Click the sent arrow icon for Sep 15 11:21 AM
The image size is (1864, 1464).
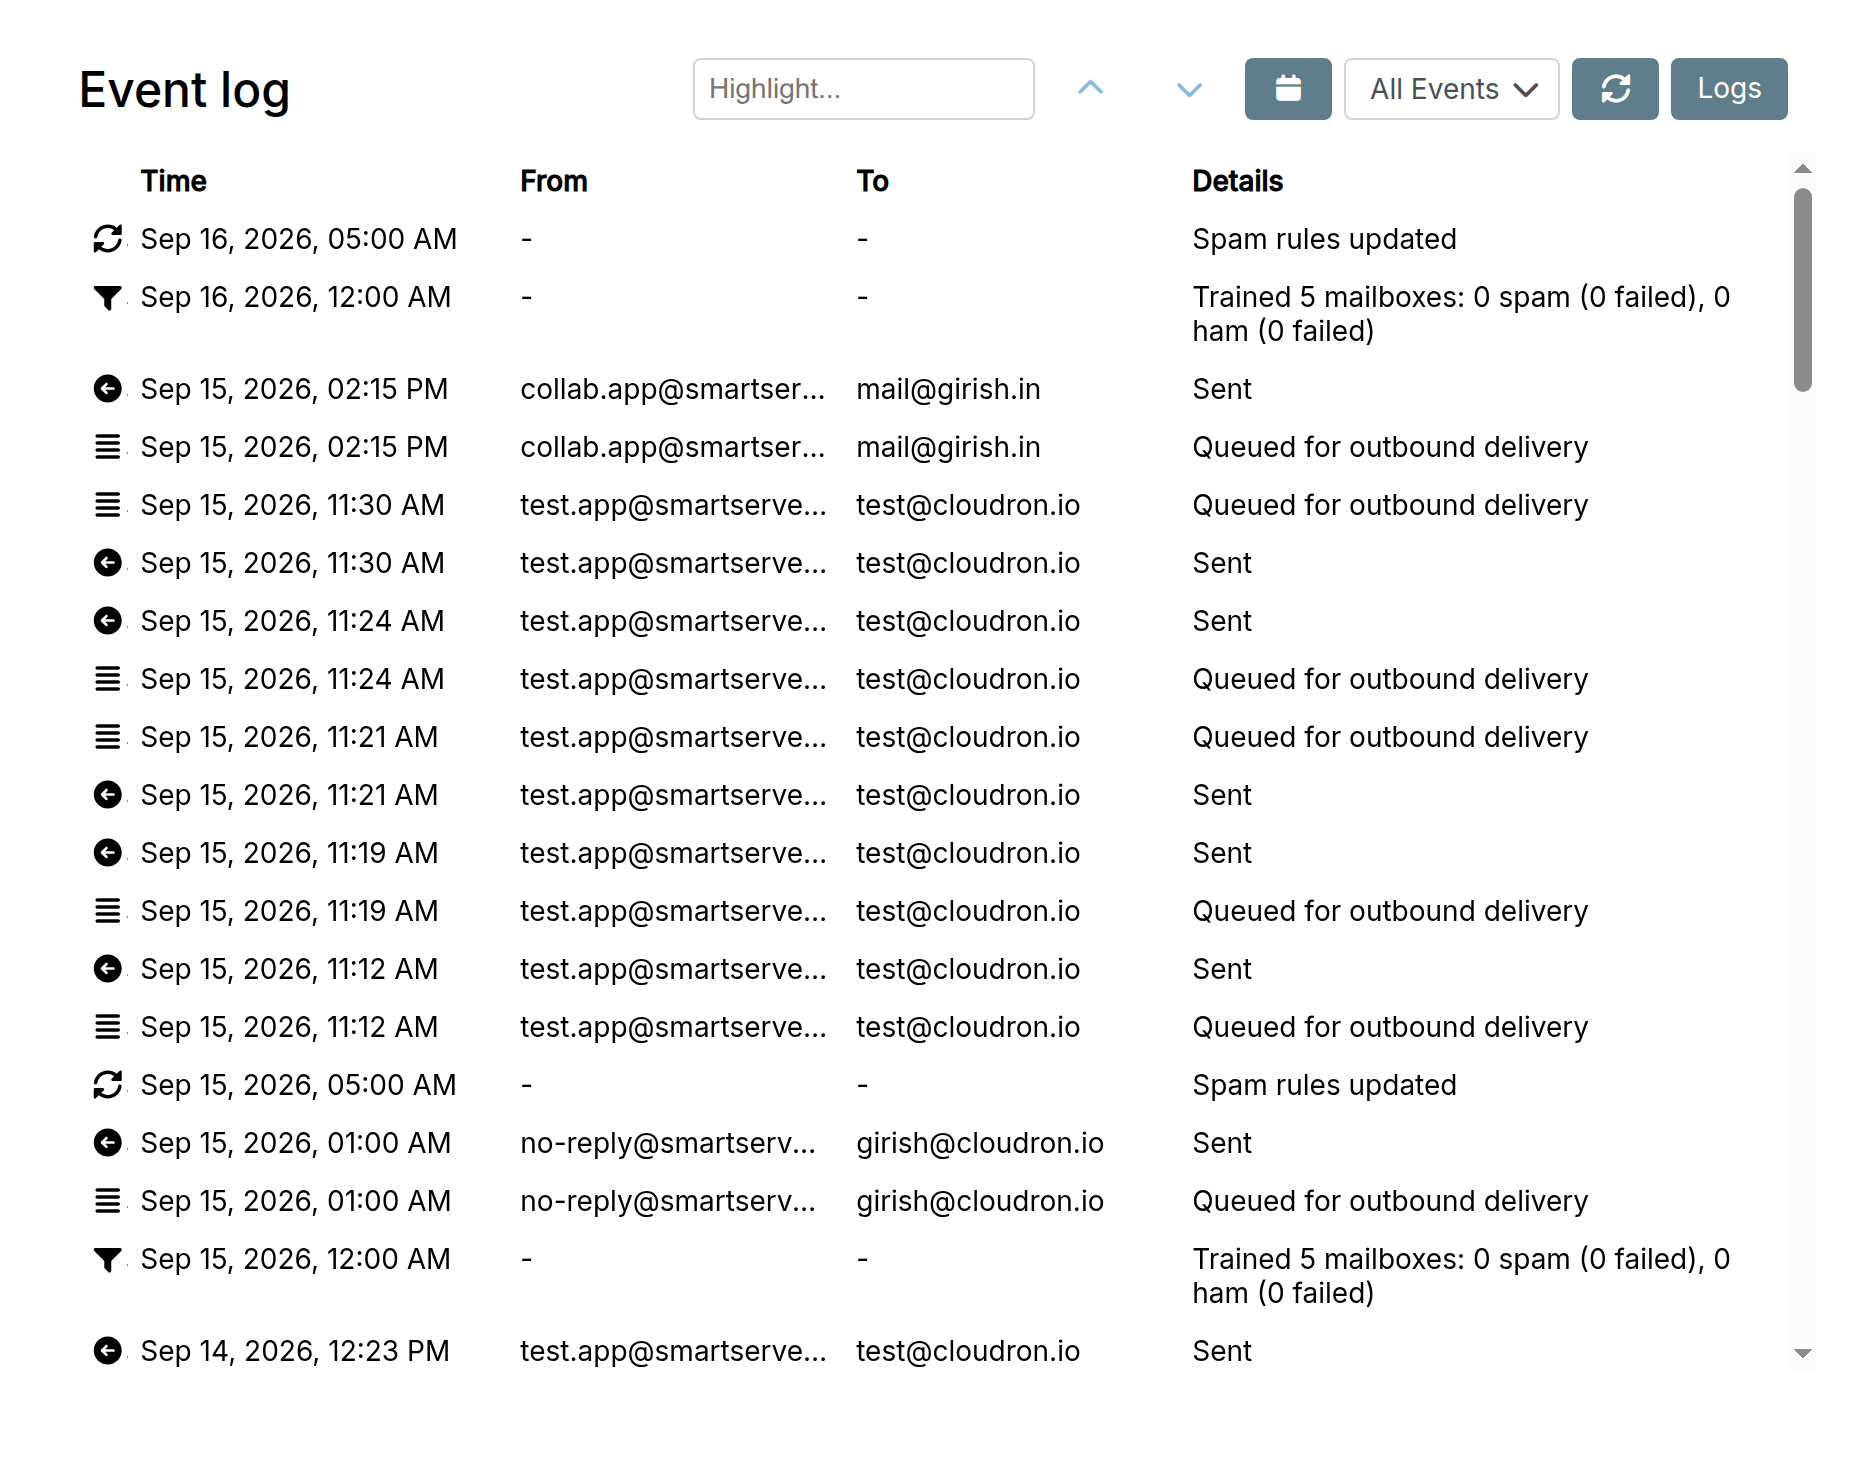107,795
